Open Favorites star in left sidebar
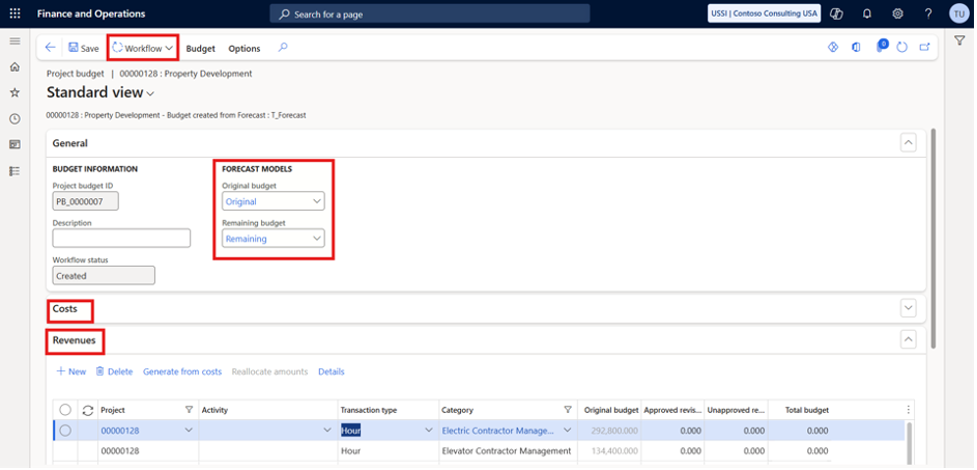Screen dimensions: 977x470 (x=15, y=93)
